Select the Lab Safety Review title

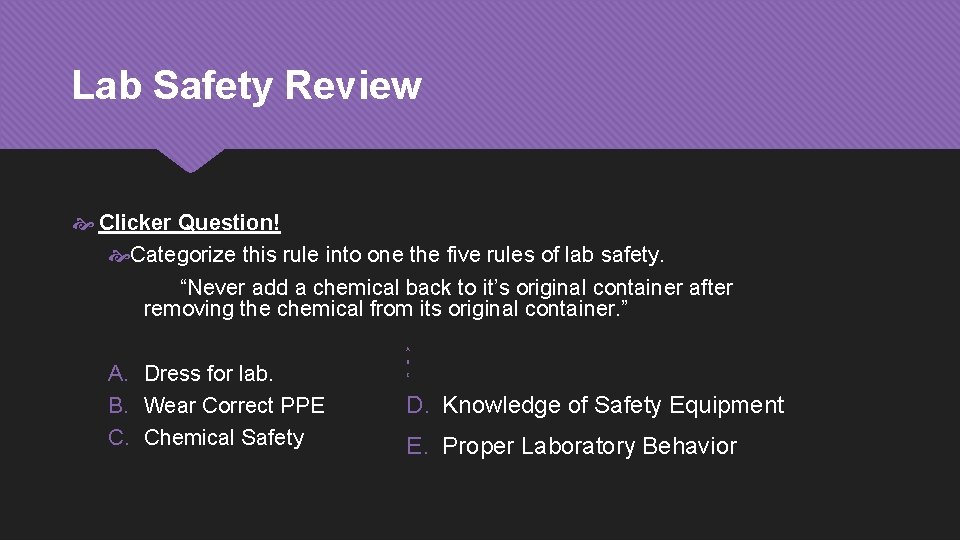coord(246,86)
